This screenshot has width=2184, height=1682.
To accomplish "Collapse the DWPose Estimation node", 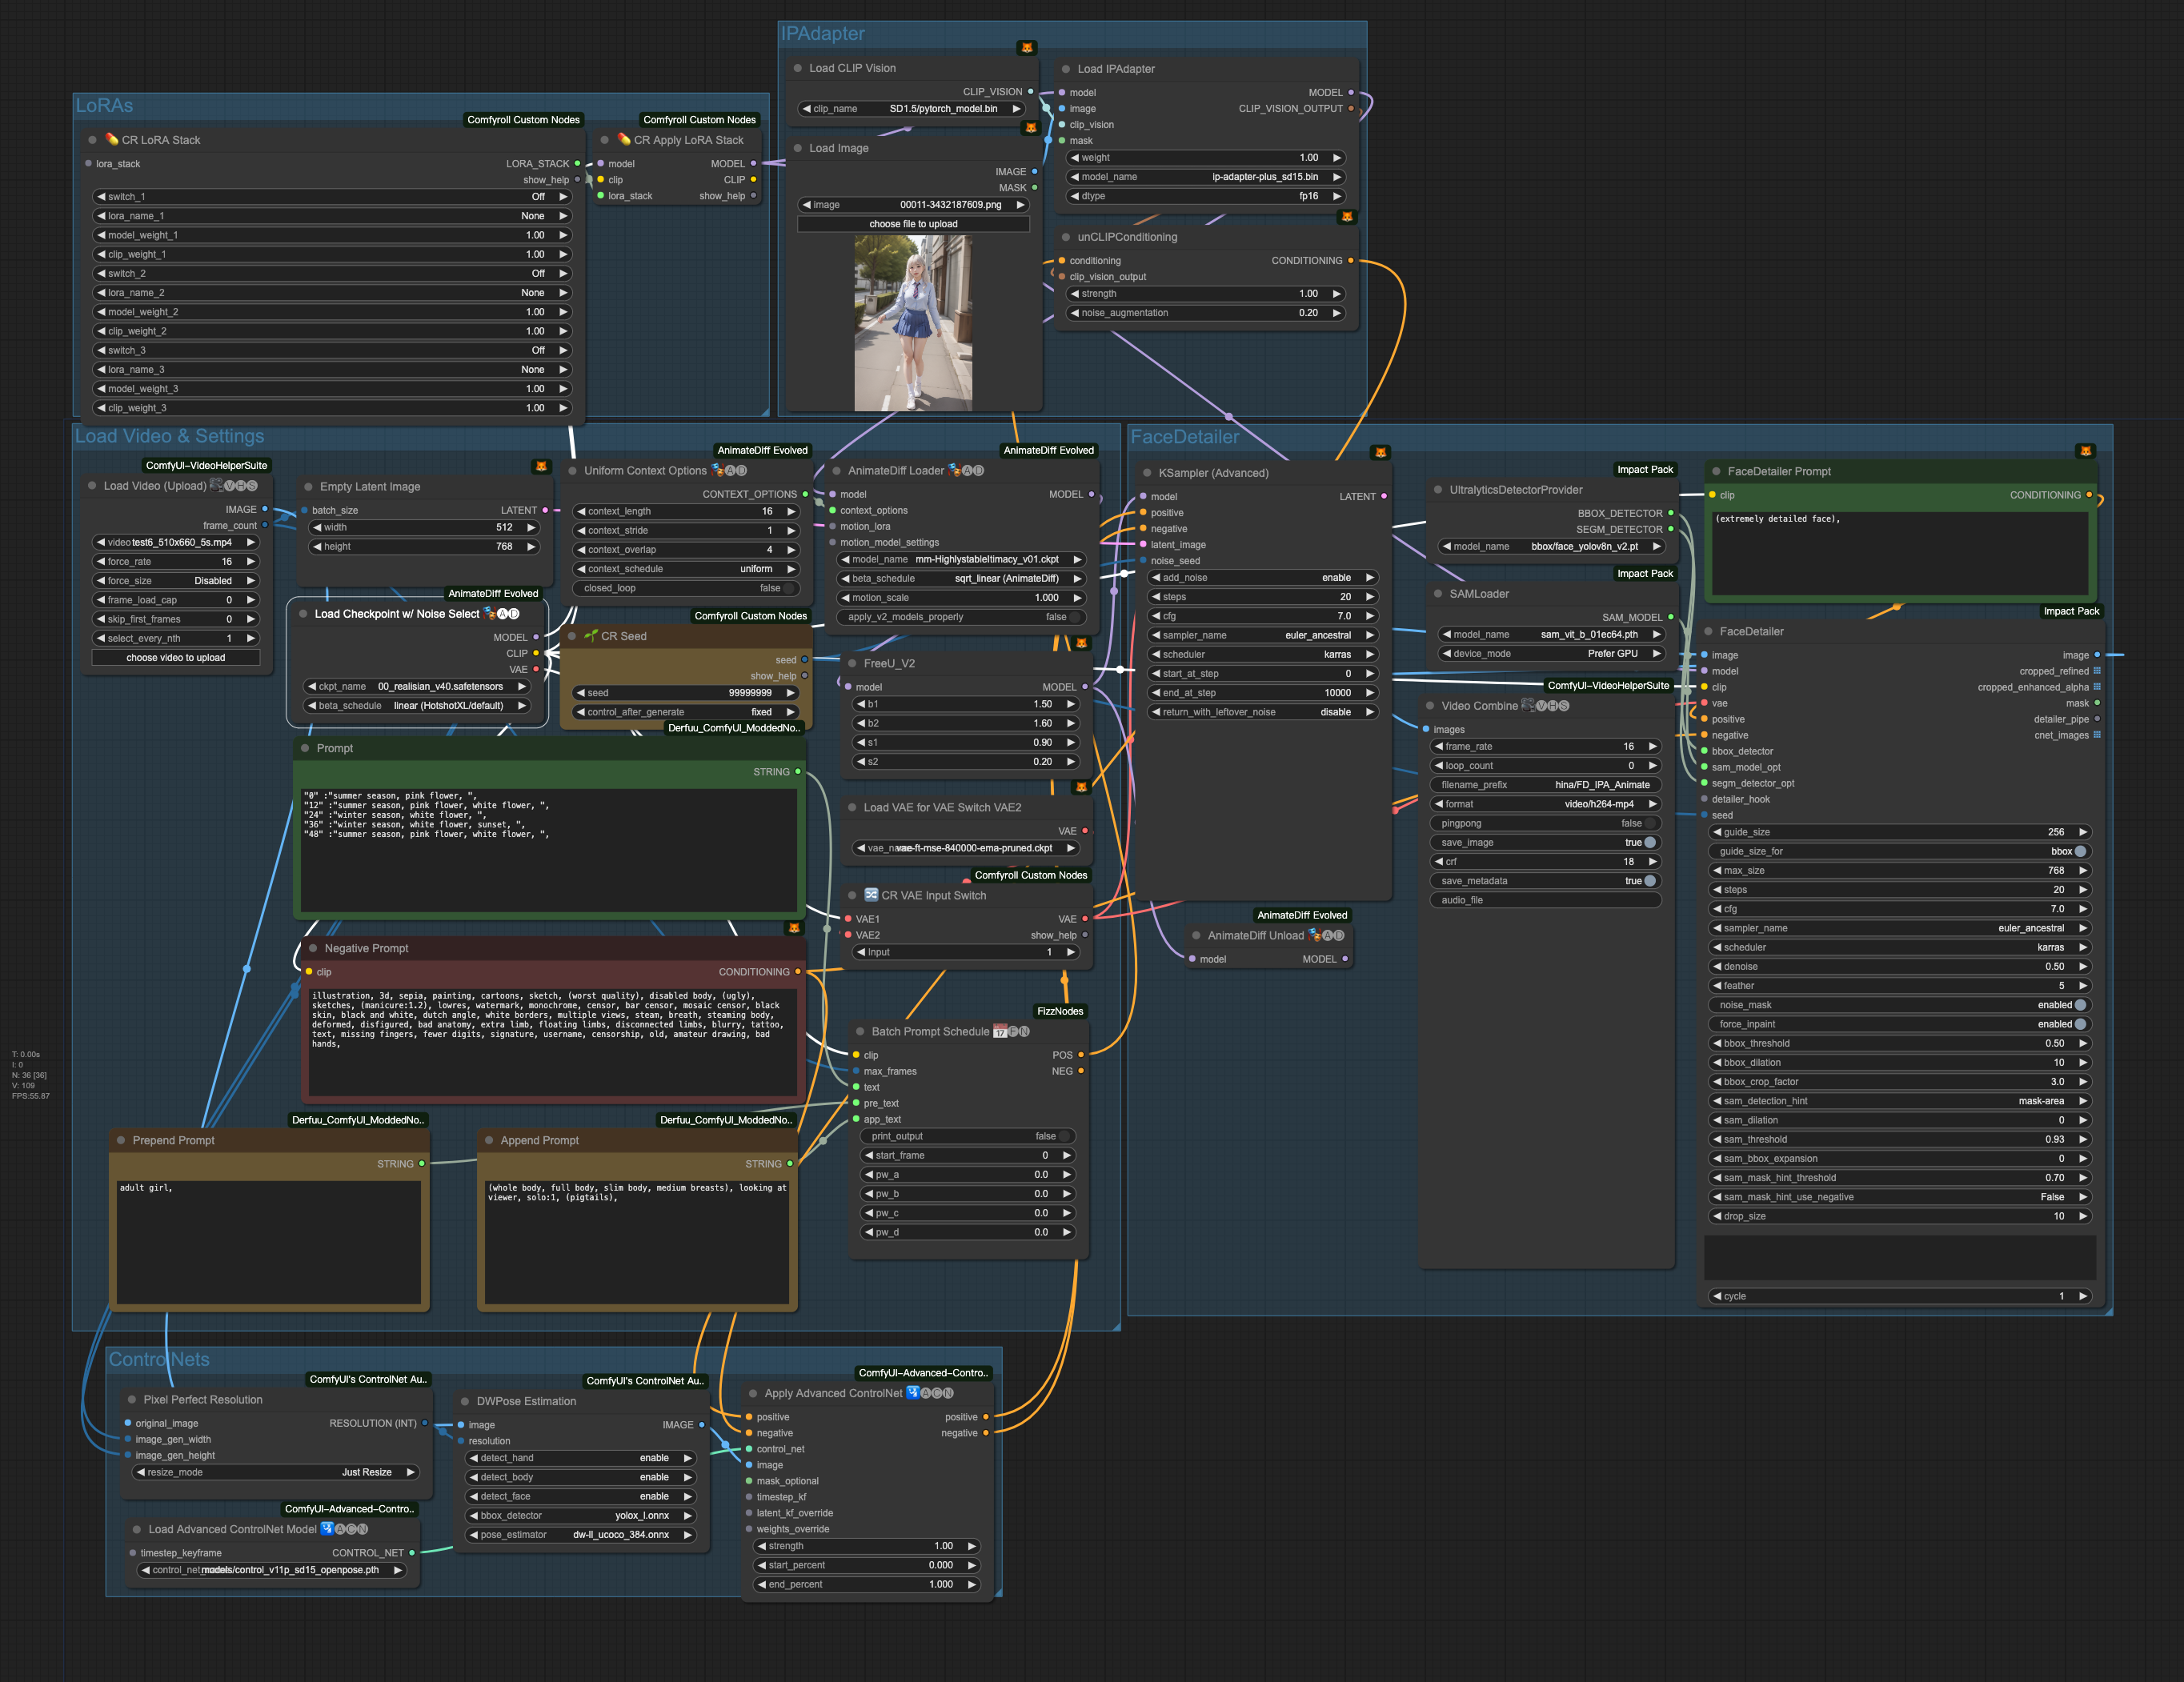I will click(x=465, y=1401).
